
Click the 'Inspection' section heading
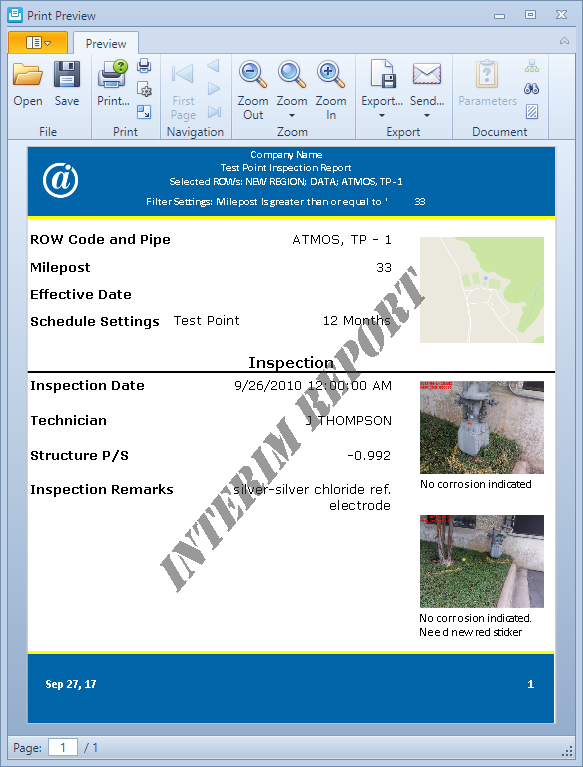(x=291, y=362)
